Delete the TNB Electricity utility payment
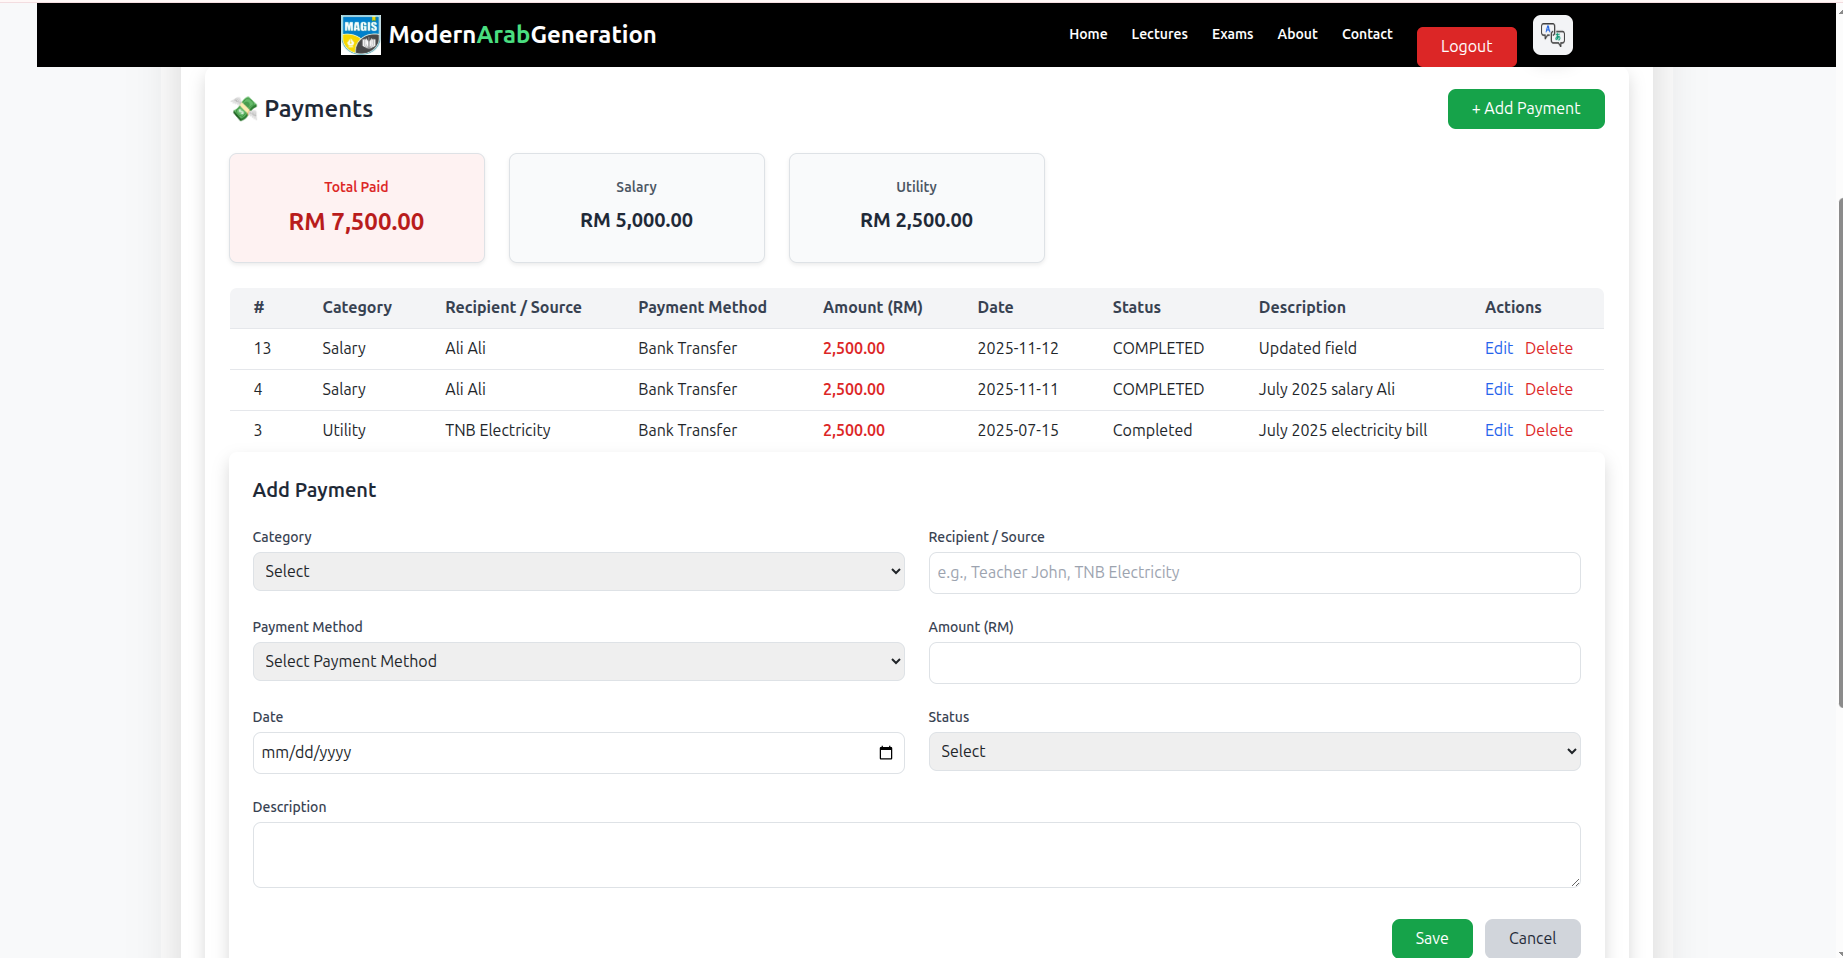 pyautogui.click(x=1548, y=431)
